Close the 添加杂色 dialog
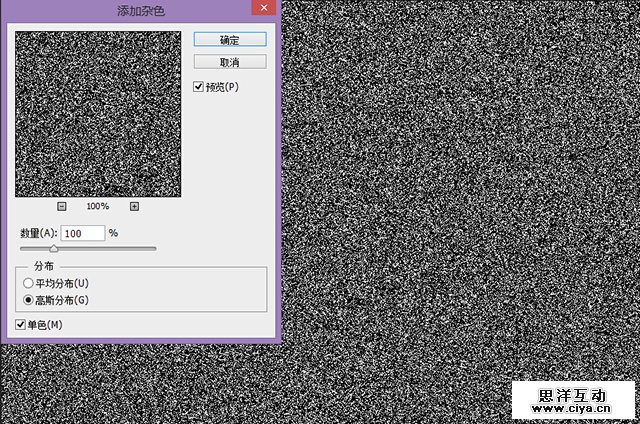The width and height of the screenshot is (640, 424). 264,7
